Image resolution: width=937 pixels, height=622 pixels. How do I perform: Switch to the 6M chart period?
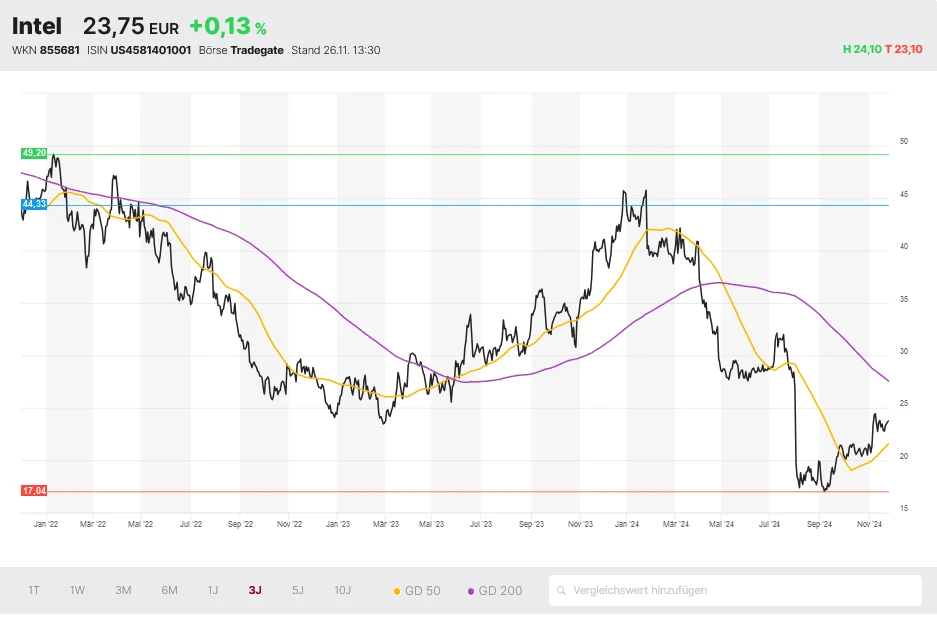pos(169,590)
